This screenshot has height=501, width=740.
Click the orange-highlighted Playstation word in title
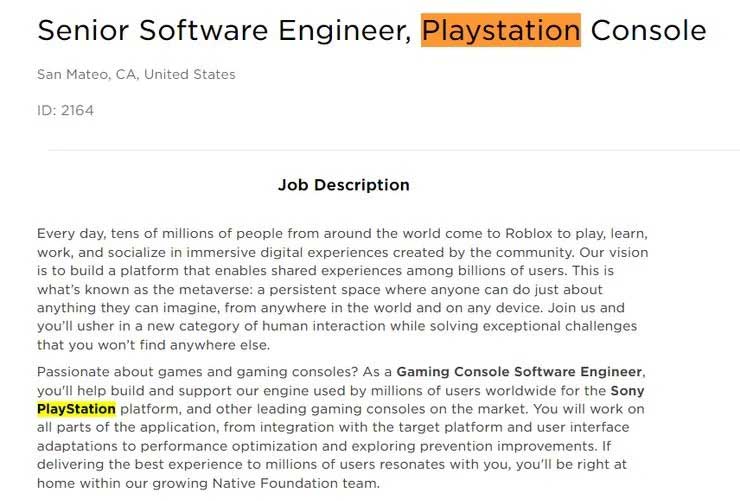pos(500,30)
